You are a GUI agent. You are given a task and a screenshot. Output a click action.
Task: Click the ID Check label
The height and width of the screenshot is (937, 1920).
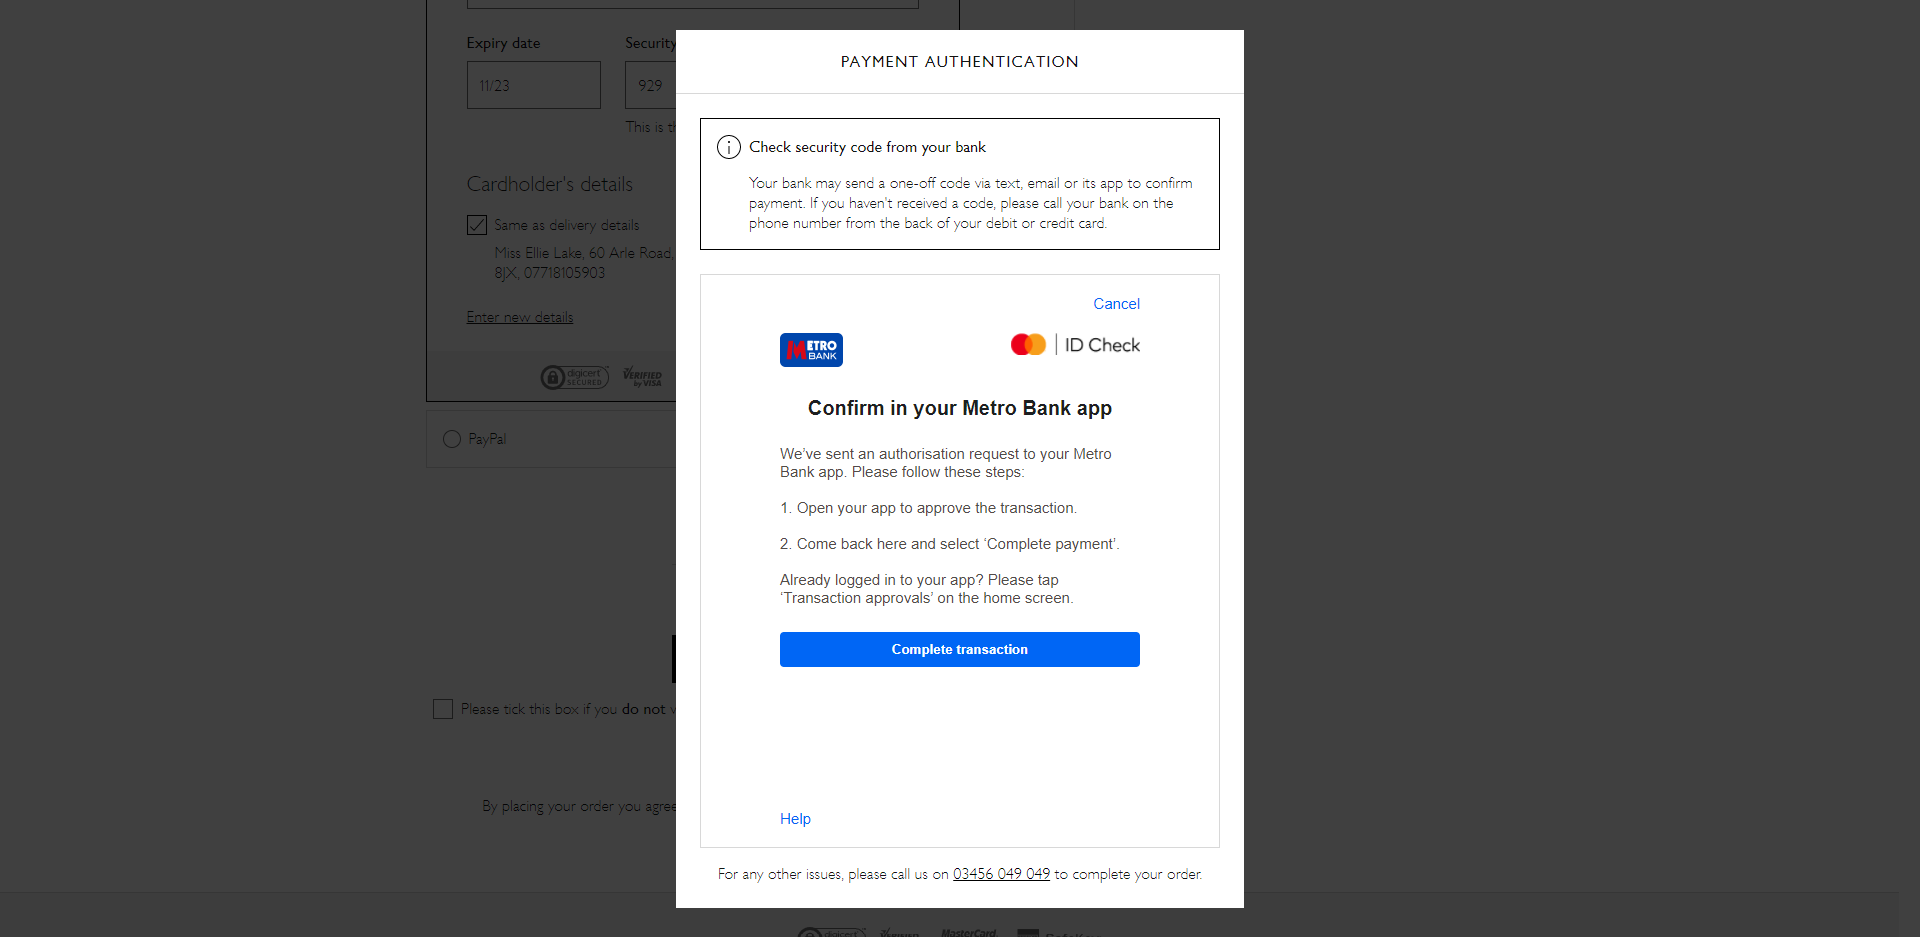point(1102,345)
